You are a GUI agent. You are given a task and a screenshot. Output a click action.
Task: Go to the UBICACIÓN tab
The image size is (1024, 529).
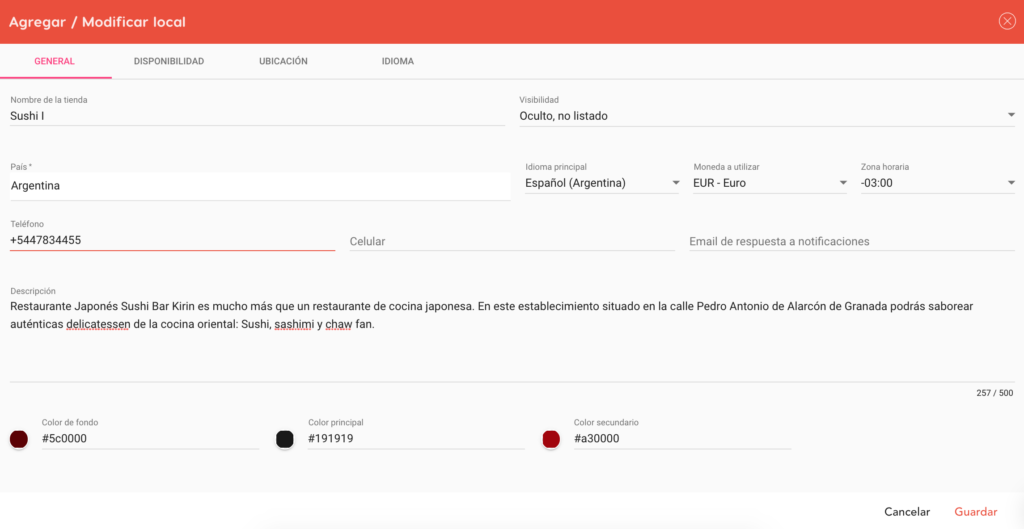[x=283, y=61]
